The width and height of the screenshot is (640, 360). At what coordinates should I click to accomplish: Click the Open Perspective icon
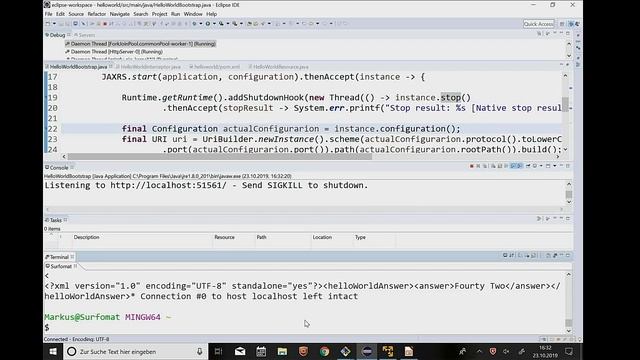[562, 24]
